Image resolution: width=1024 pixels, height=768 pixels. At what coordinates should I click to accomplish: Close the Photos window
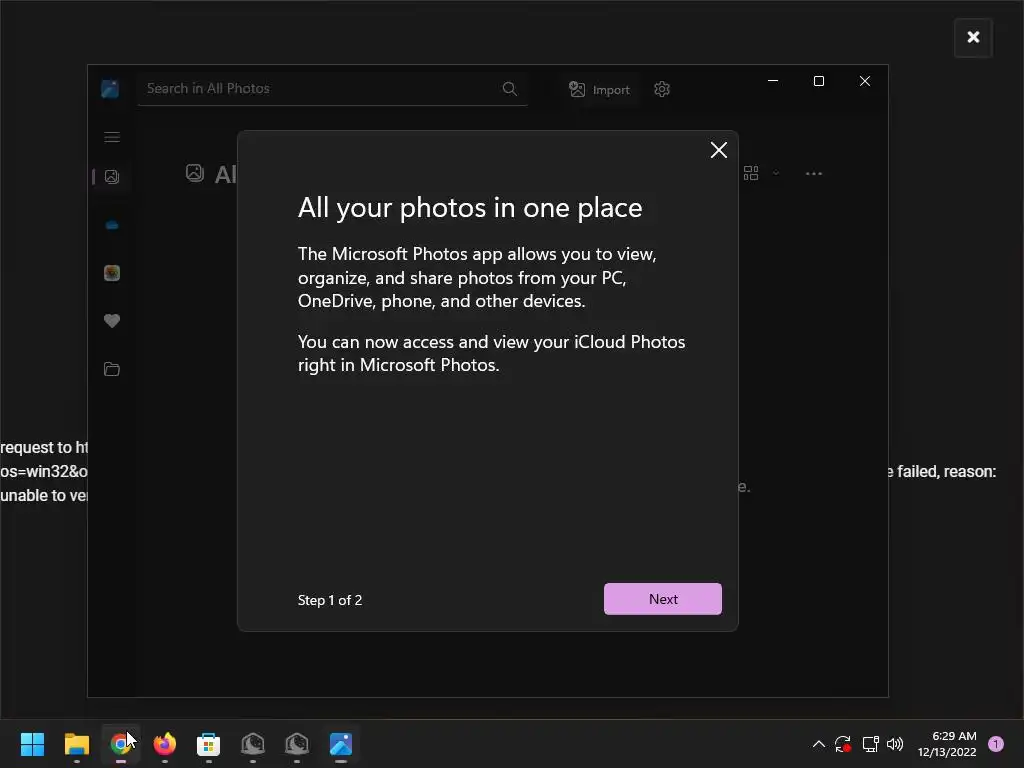tap(865, 81)
